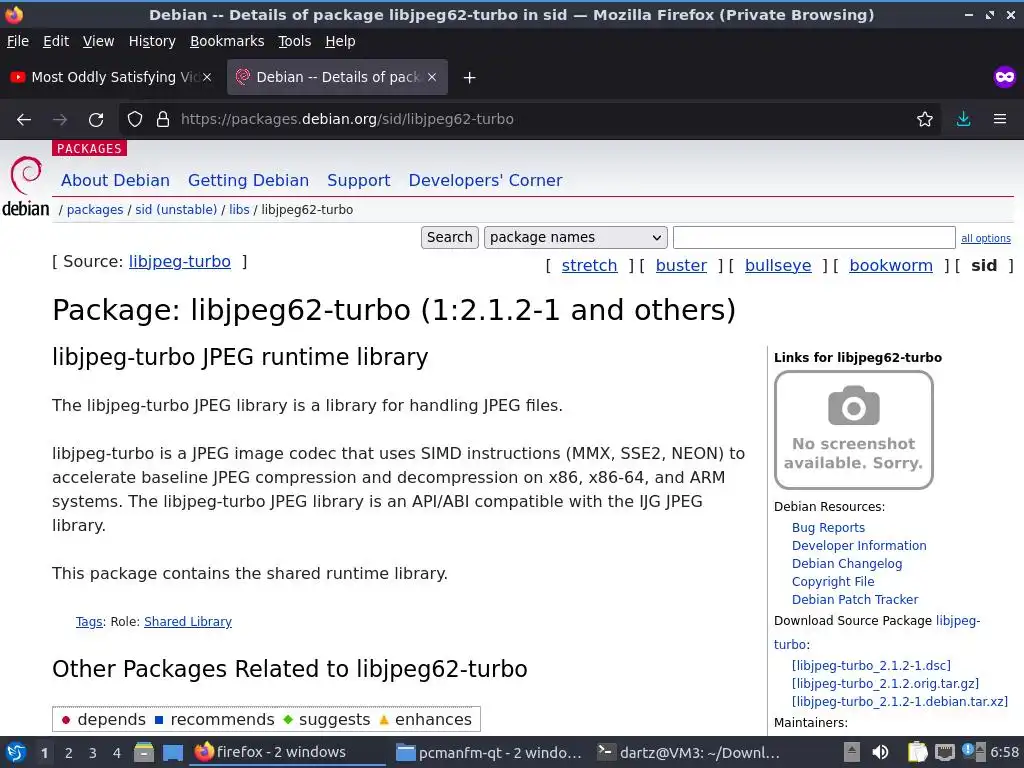Viewport: 1024px width, 768px height.
Task: Go back to the previous page
Action: [24, 120]
